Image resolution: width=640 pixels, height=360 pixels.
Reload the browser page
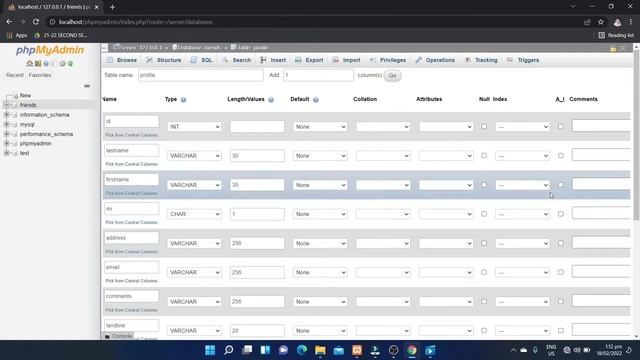36,22
